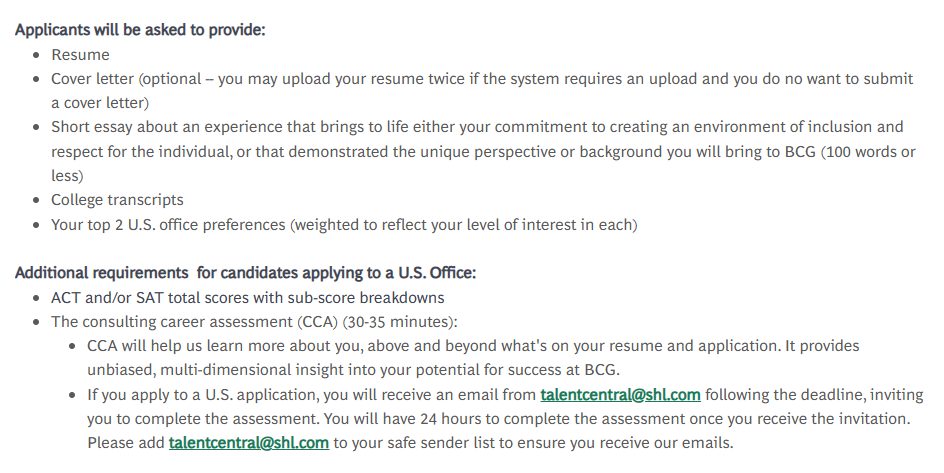944x473 pixels.
Task: Click the "Applicants will be asked to provide:" heading
Action: coord(140,29)
